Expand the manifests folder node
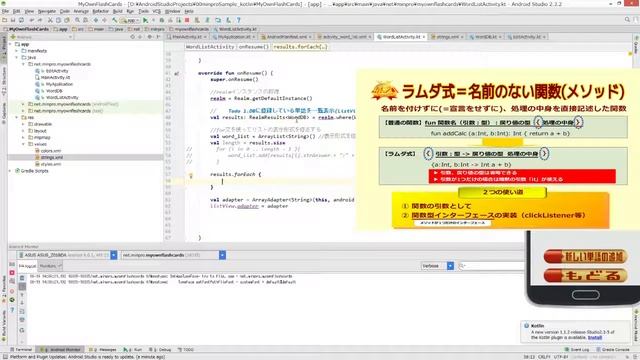Viewport: 640px width, 360px height. (17, 51)
